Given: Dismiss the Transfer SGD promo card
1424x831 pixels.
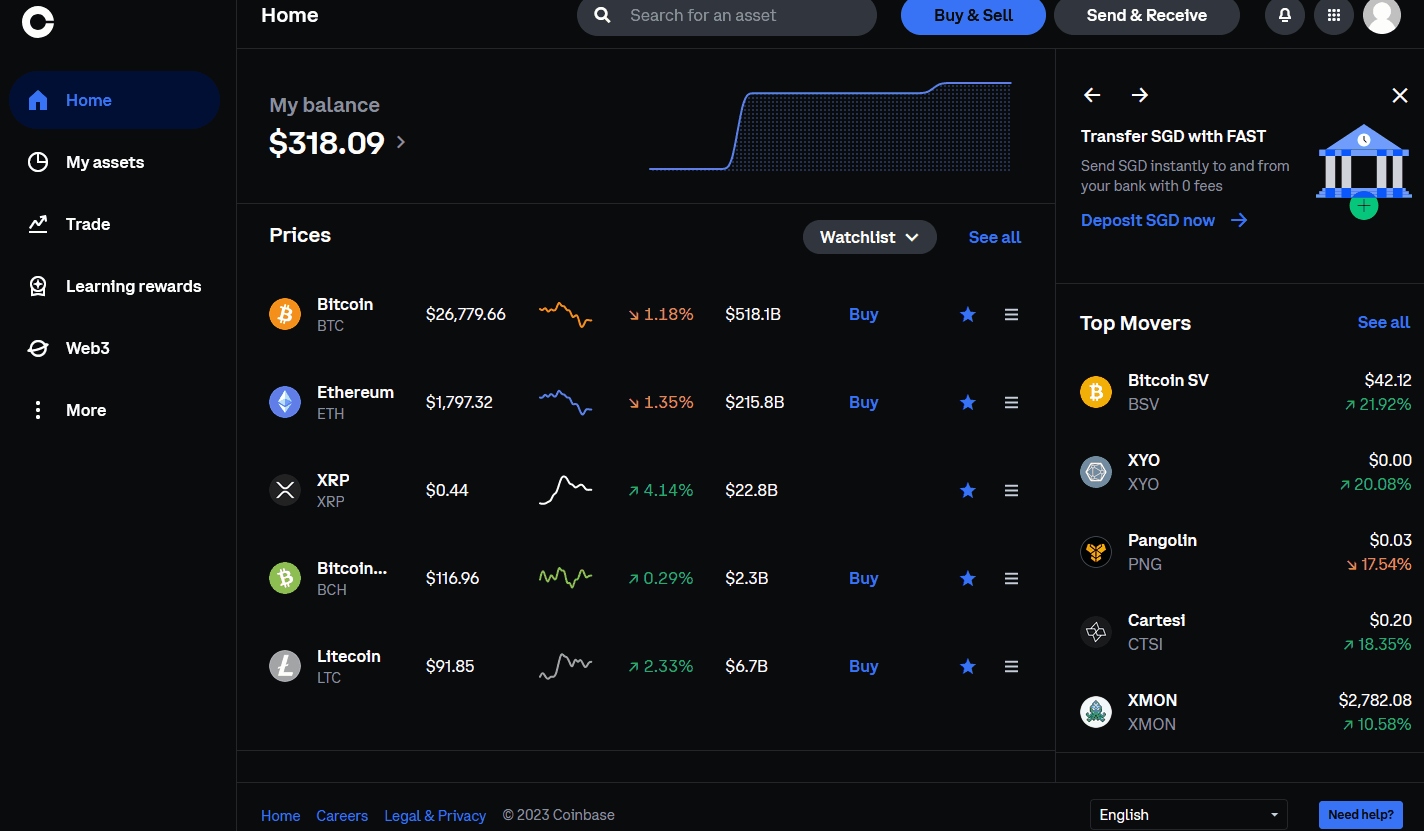Looking at the screenshot, I should click(1400, 95).
